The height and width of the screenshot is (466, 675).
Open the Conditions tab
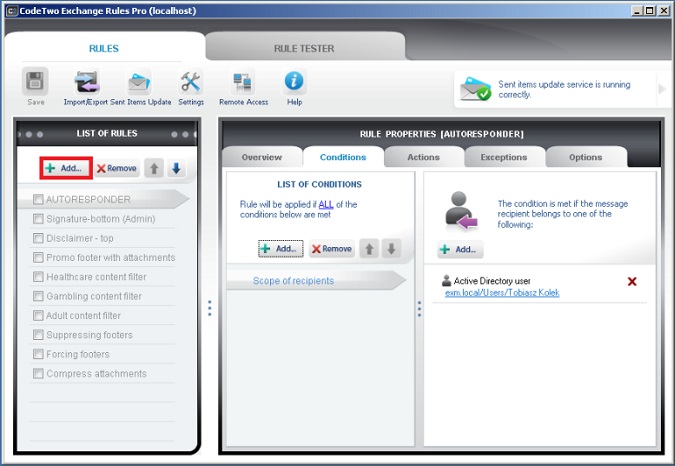tap(343, 157)
